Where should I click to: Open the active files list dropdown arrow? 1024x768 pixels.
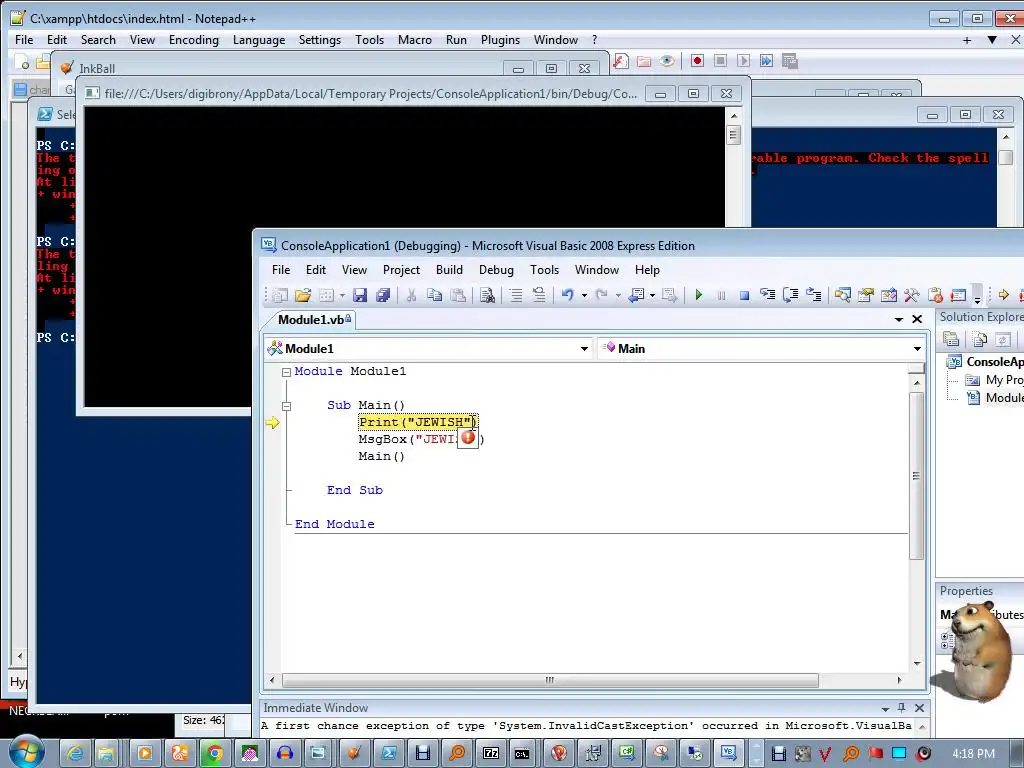point(899,319)
